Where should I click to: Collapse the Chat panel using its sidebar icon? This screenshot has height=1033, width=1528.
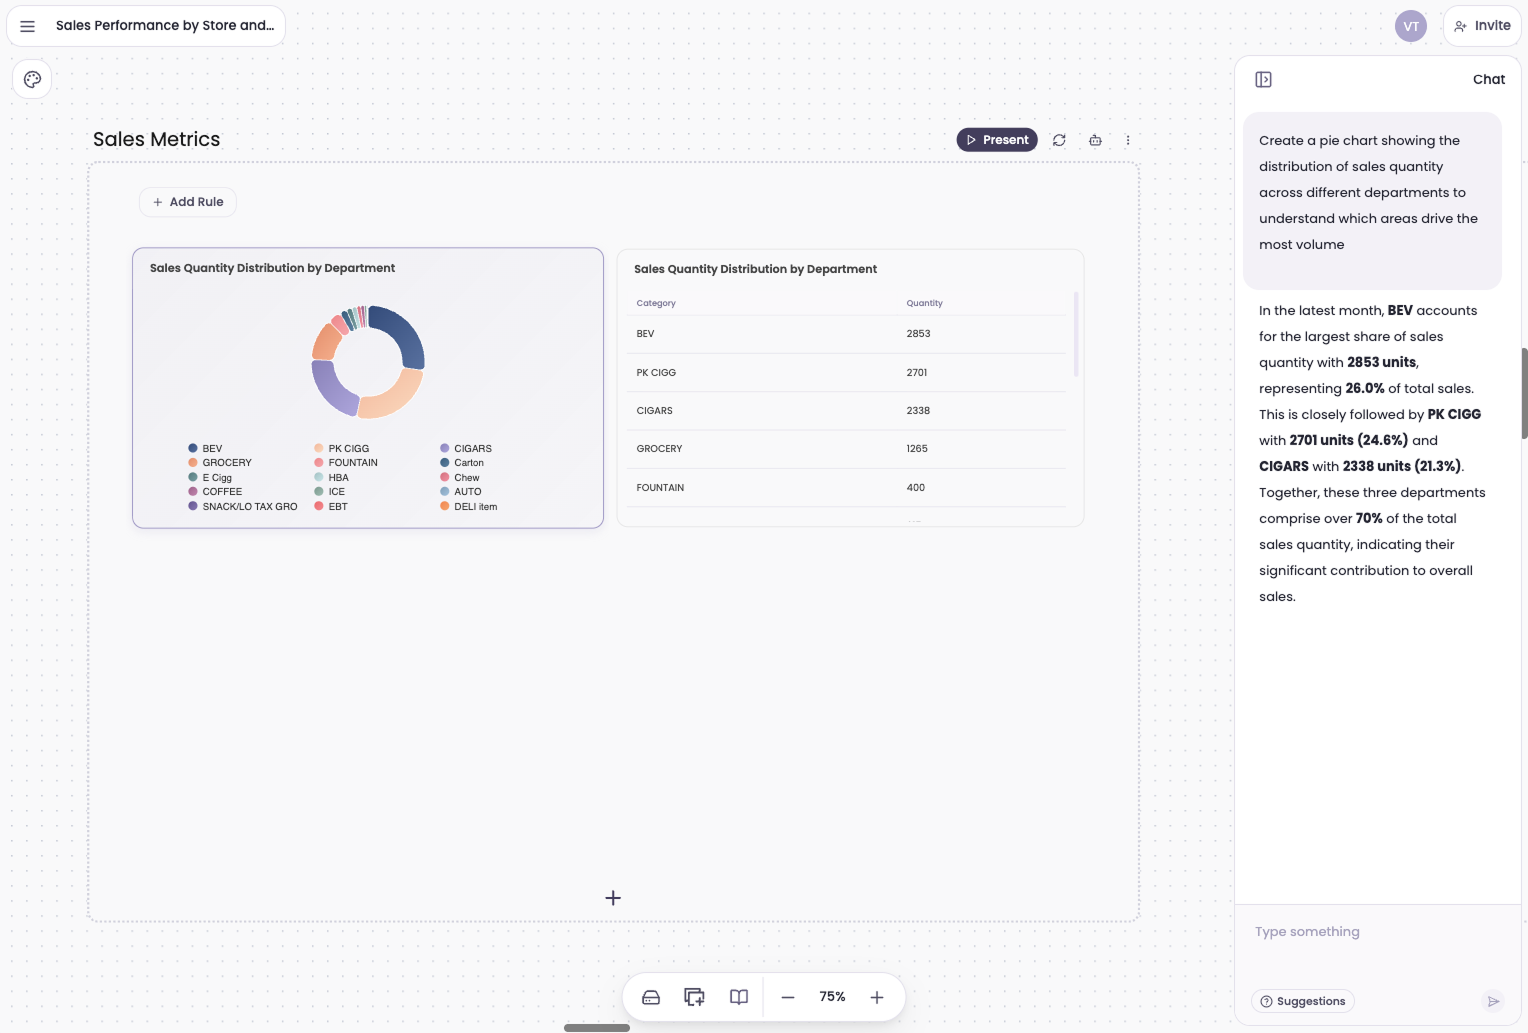[1263, 79]
